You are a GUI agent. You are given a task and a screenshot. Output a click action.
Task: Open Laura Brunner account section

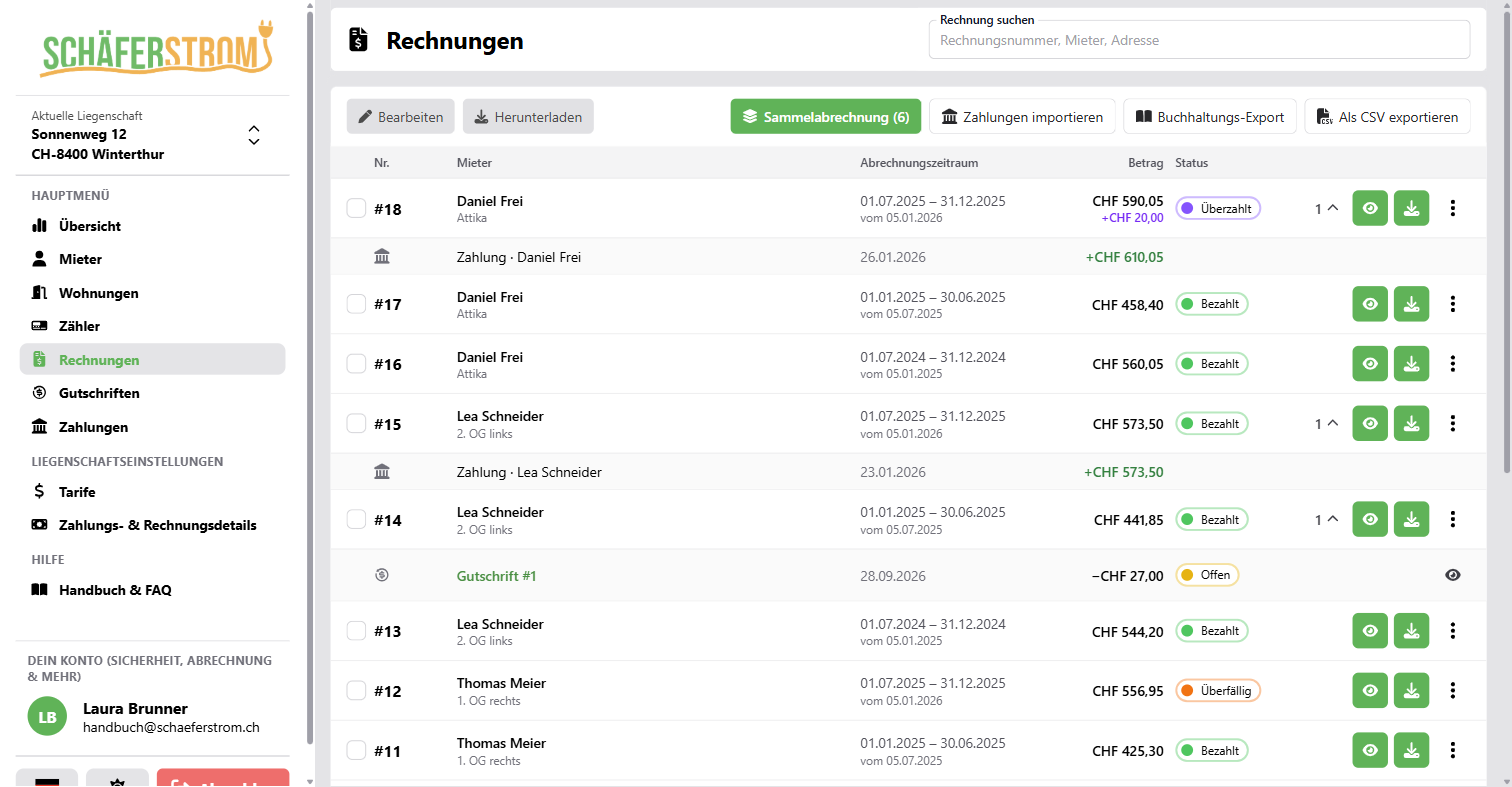(152, 717)
